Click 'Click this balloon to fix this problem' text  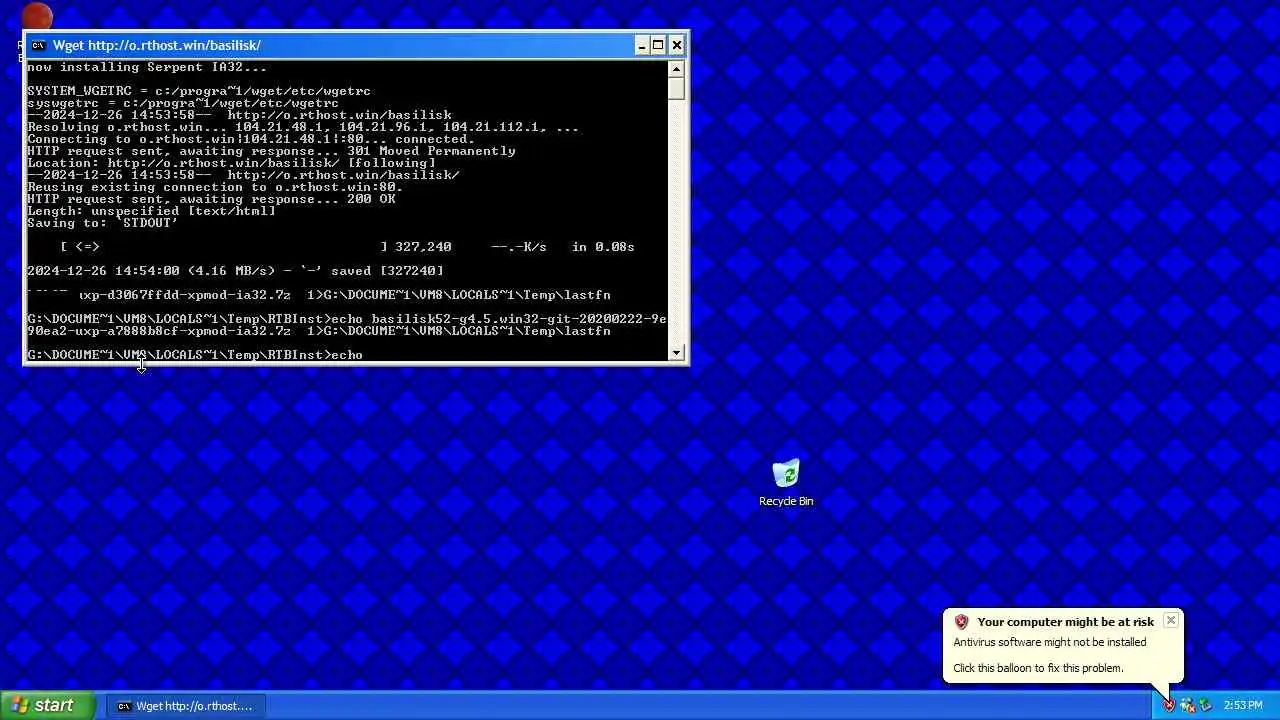point(1038,668)
